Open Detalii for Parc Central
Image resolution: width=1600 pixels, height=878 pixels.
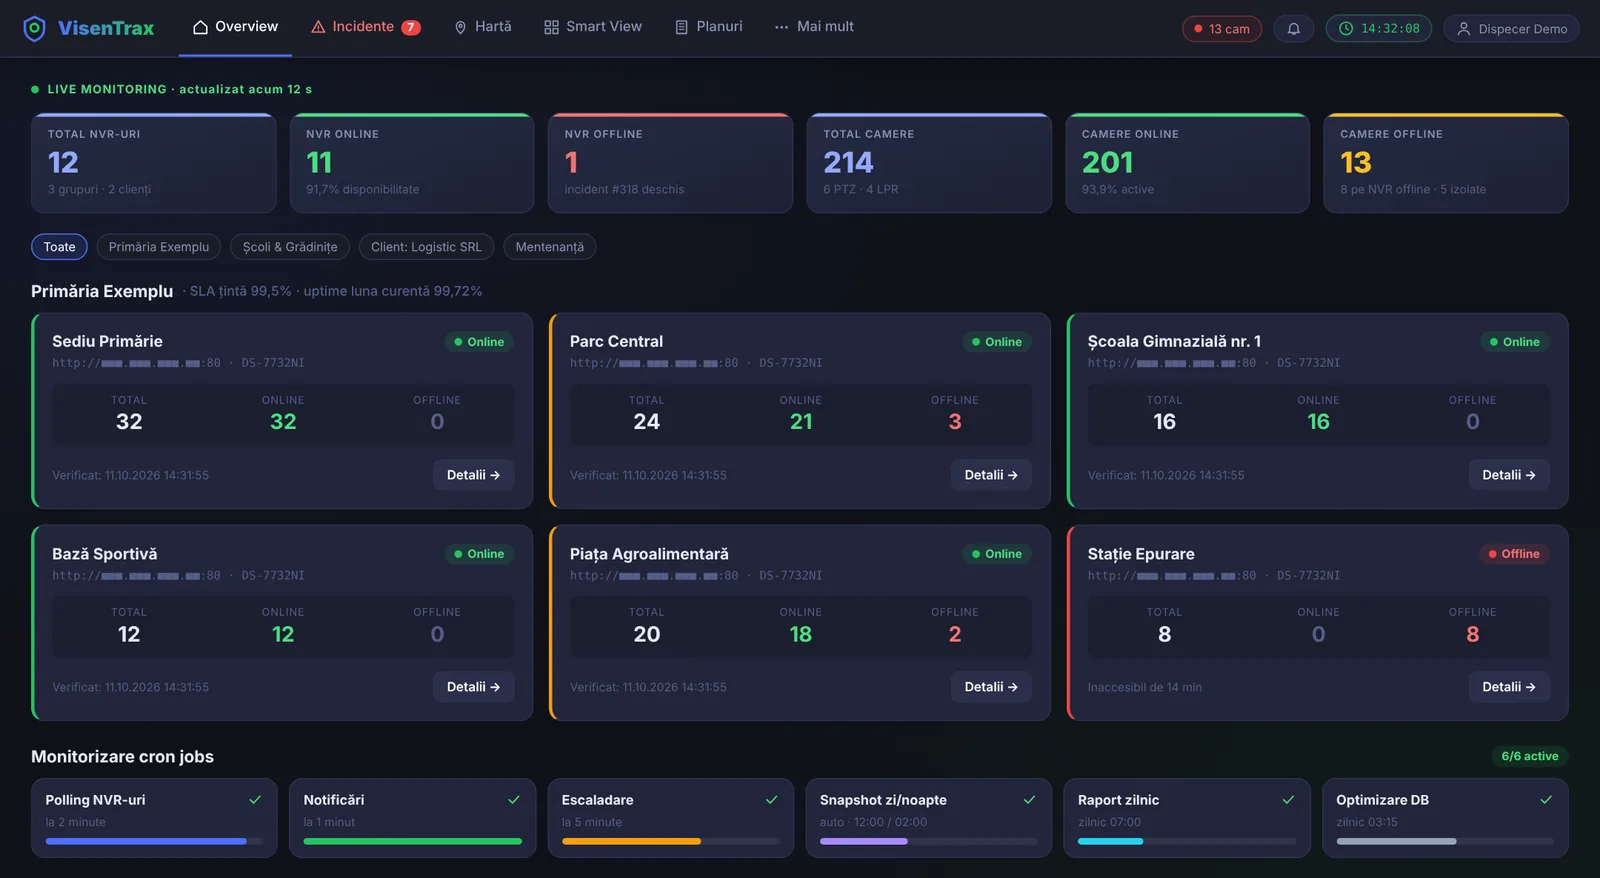(991, 475)
